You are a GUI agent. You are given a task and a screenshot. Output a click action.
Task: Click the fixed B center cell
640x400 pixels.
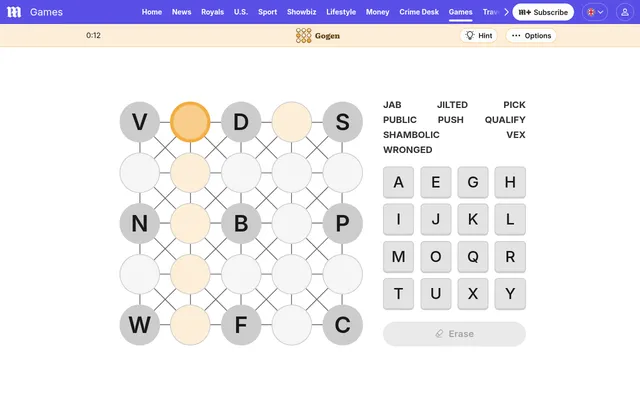tap(241, 223)
